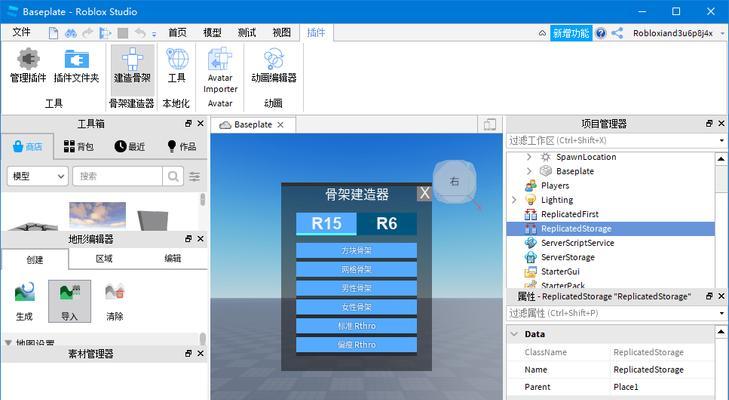Click the share icon beside the username

(617, 33)
